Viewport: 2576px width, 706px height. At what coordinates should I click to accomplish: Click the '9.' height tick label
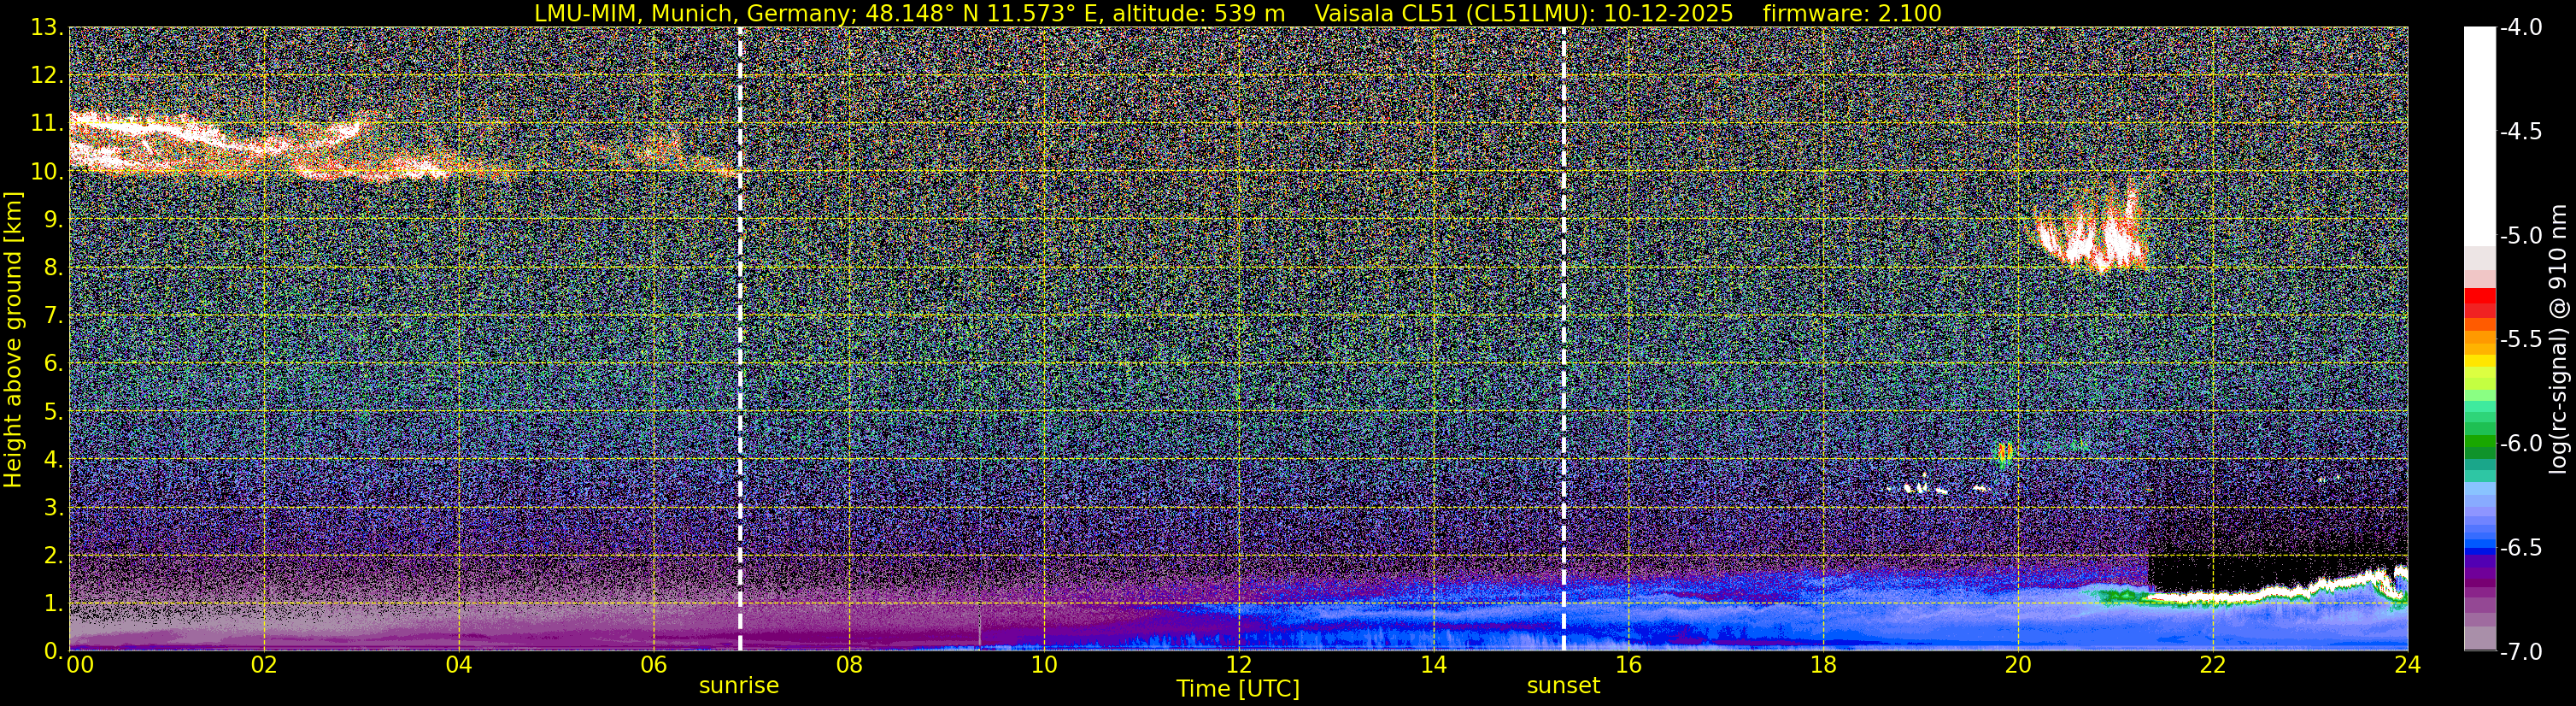52,220
